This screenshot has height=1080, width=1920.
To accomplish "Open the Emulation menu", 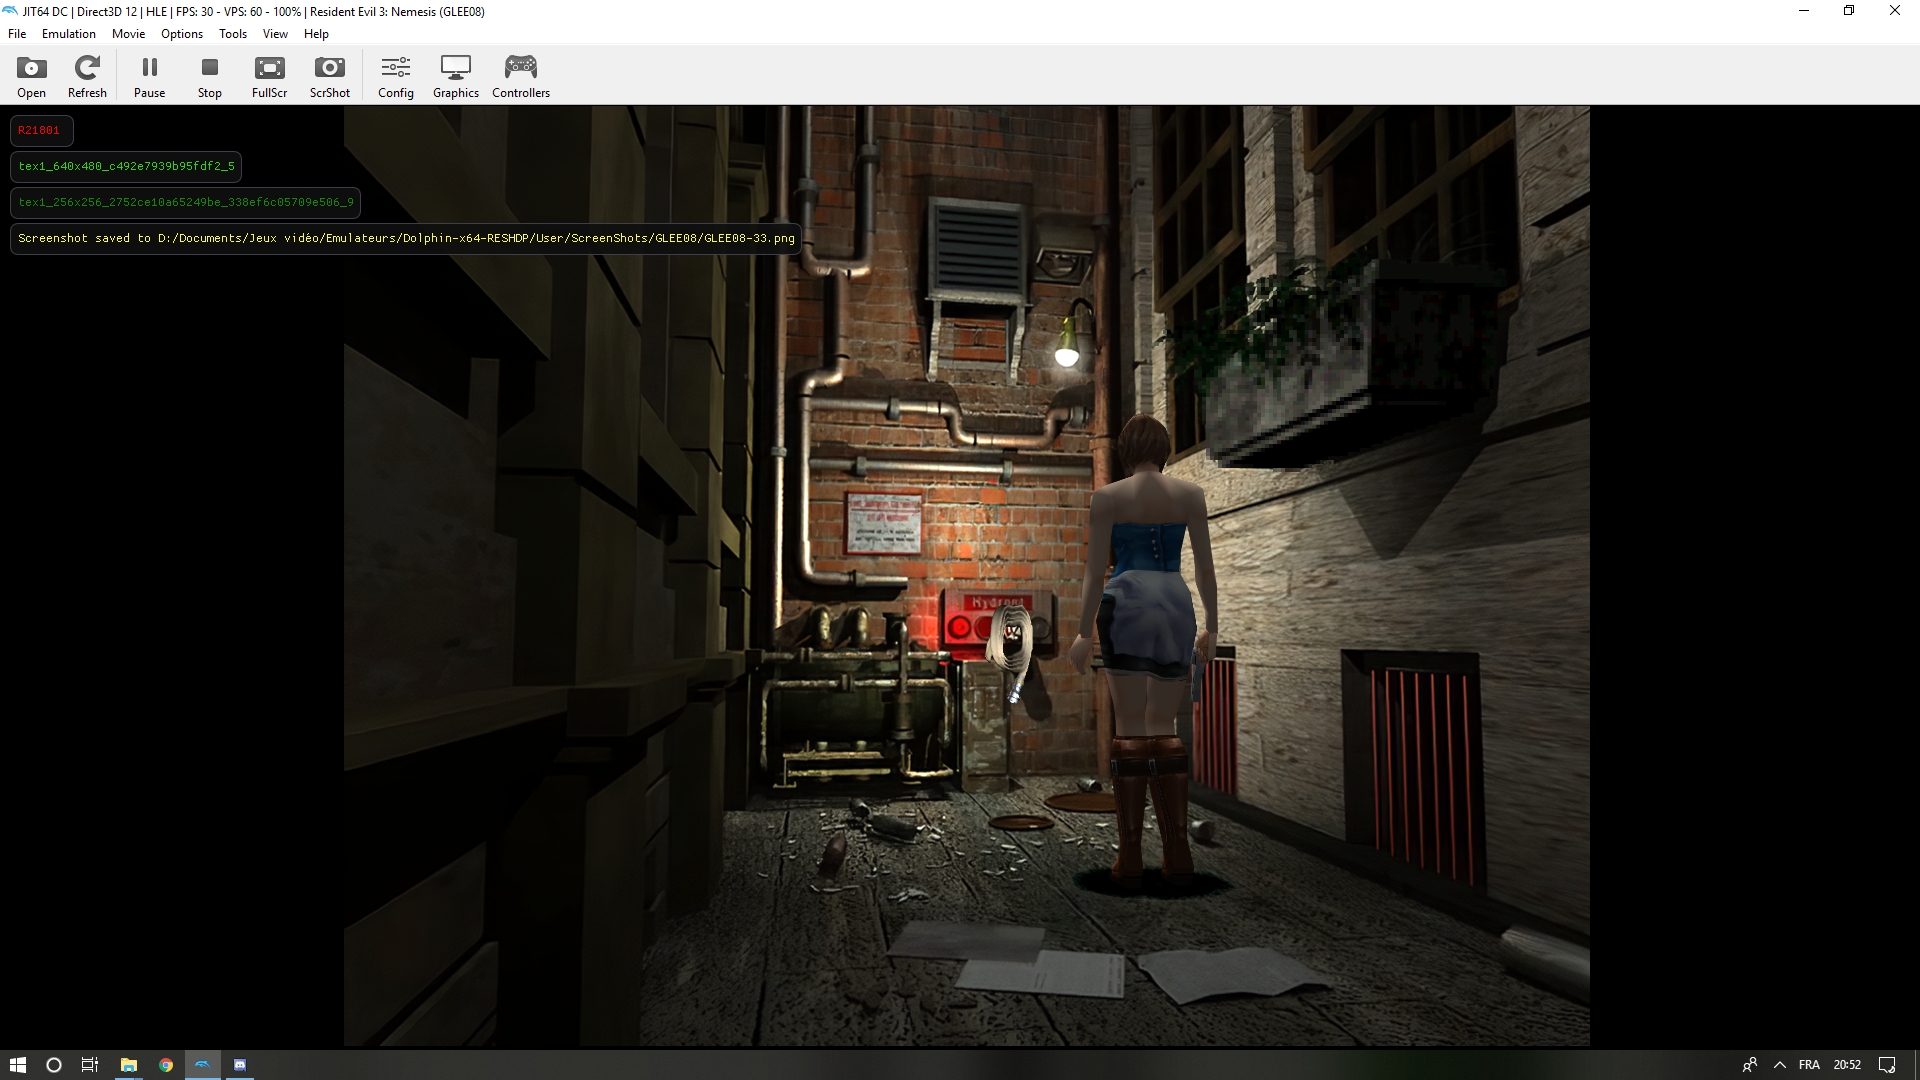I will coord(69,34).
